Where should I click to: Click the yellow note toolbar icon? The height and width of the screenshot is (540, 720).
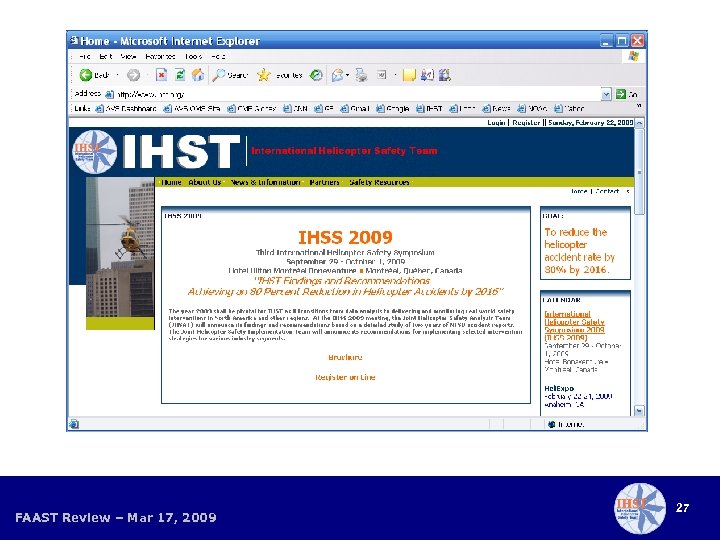409,75
